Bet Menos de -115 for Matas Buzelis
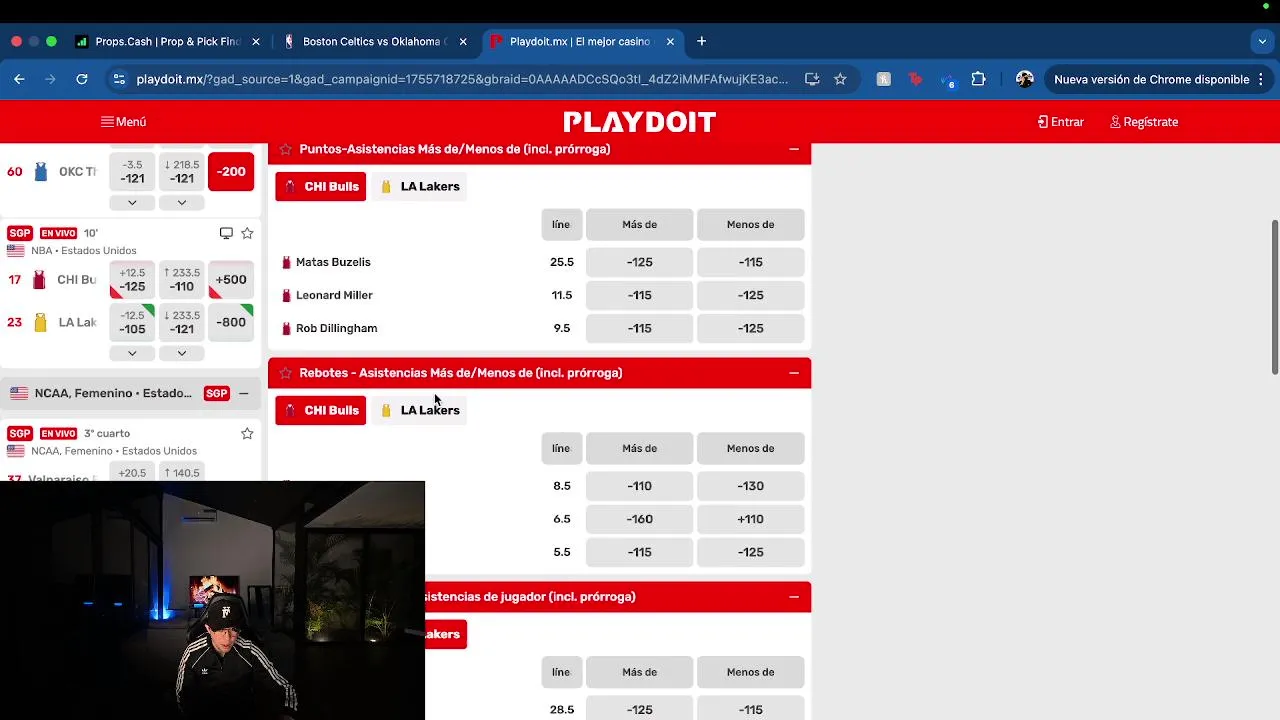Viewport: 1280px width, 720px height. [751, 262]
